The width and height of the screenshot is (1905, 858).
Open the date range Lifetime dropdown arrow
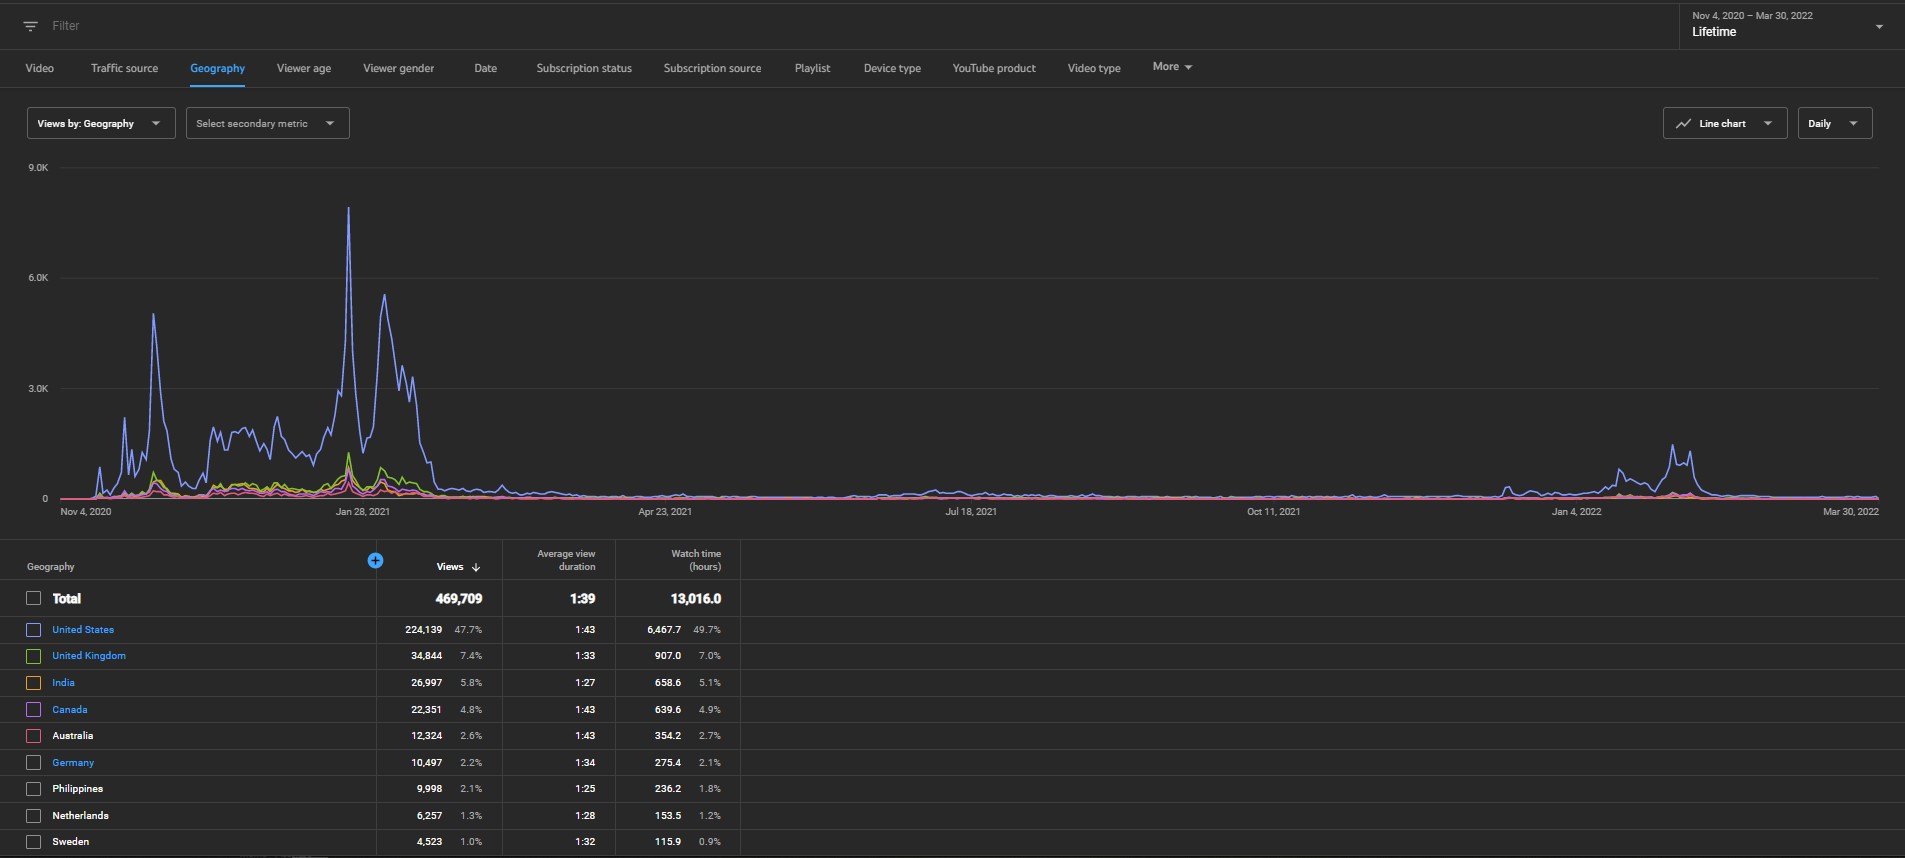[x=1879, y=27]
